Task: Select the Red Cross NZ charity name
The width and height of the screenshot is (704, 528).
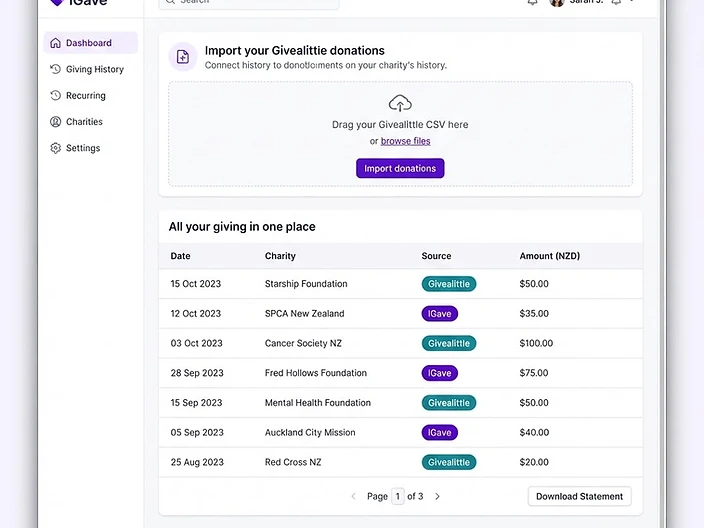Action: pyautogui.click(x=293, y=462)
